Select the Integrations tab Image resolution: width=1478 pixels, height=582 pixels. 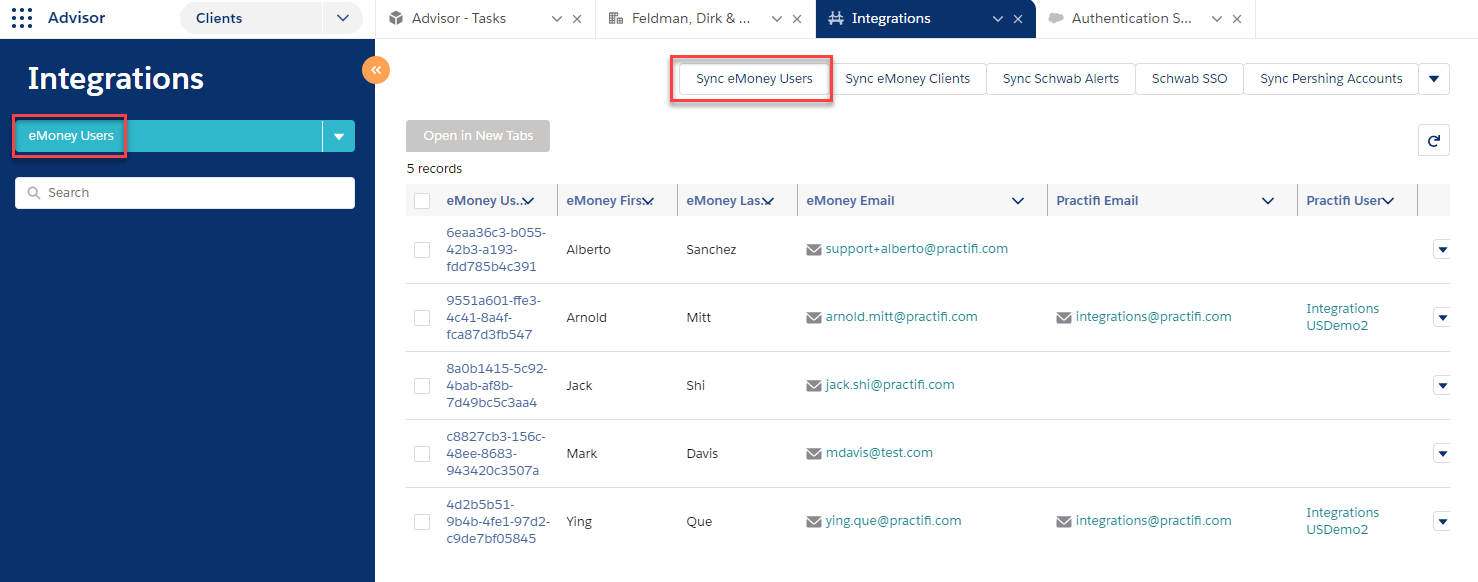[891, 18]
